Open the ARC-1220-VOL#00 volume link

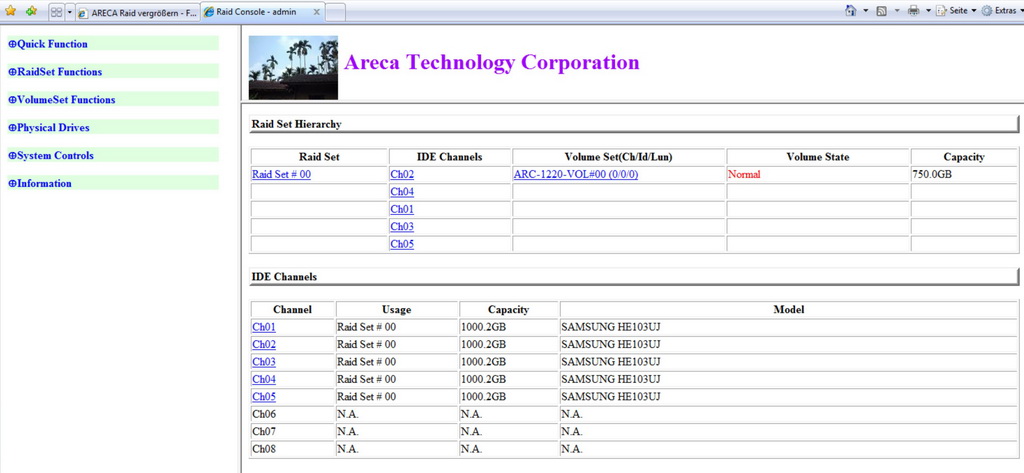point(576,174)
